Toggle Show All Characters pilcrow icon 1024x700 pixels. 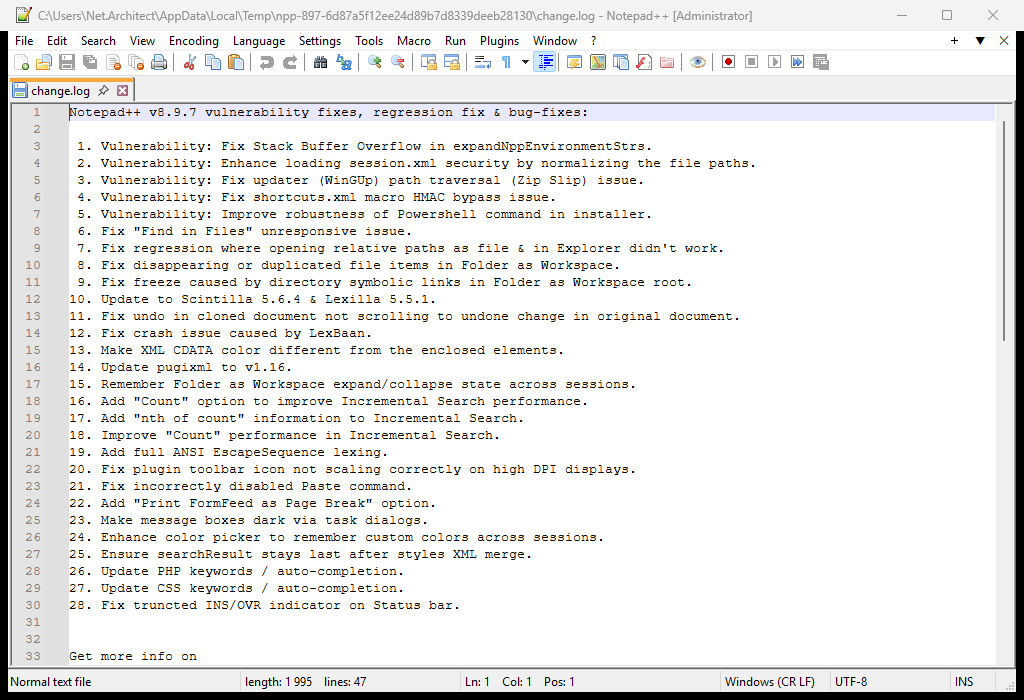pyautogui.click(x=506, y=63)
